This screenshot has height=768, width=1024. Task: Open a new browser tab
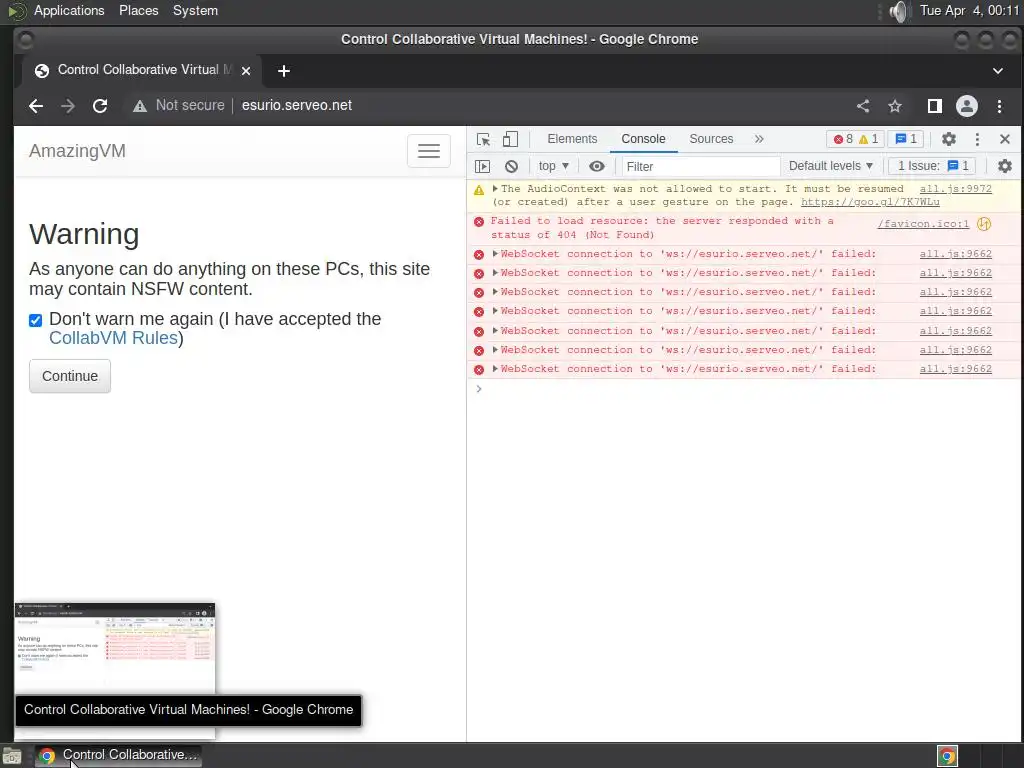(x=283, y=71)
